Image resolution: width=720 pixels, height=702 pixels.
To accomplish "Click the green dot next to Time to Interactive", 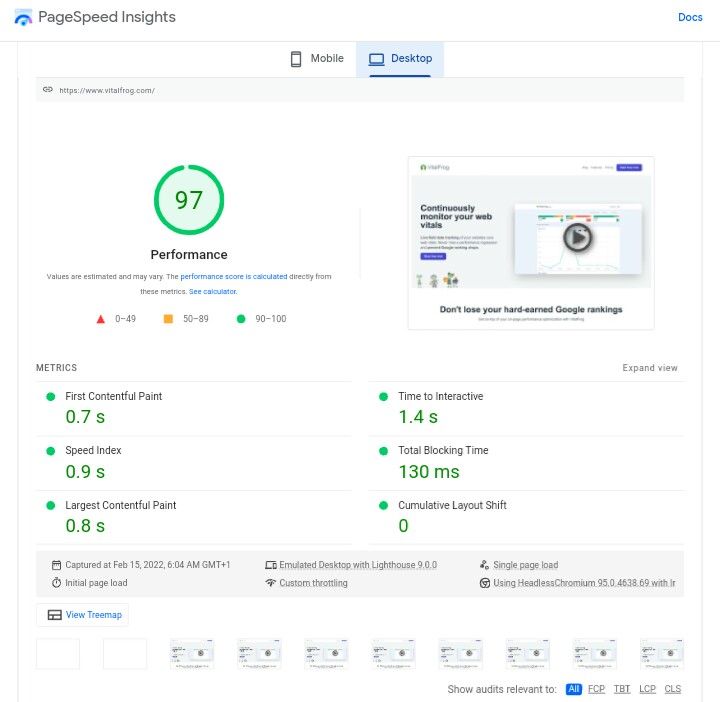I will pyautogui.click(x=383, y=397).
